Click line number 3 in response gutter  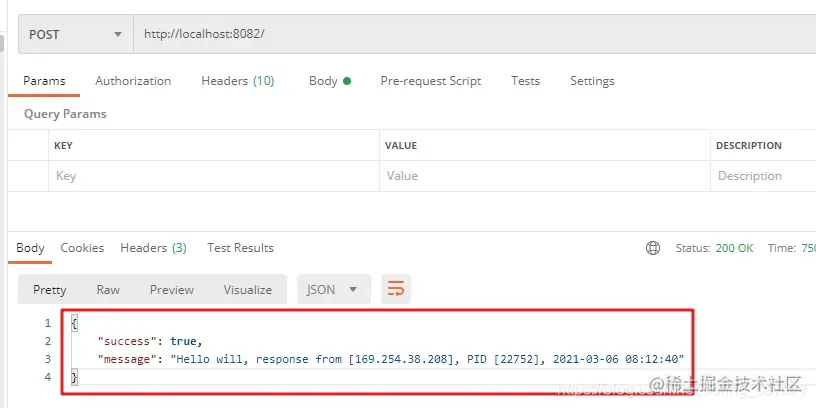click(48, 359)
